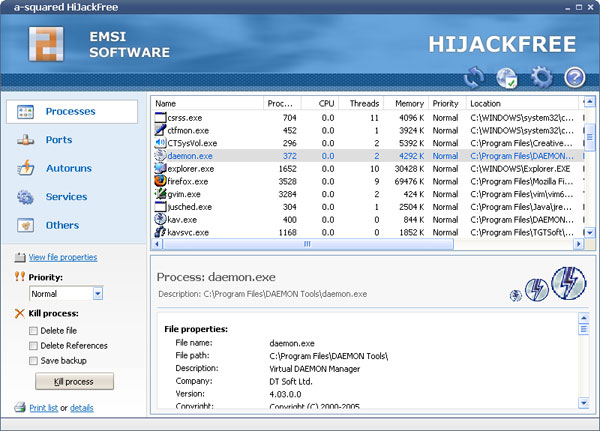Click the daemon.exe process icon
The width and height of the screenshot is (600, 431).
click(160, 155)
